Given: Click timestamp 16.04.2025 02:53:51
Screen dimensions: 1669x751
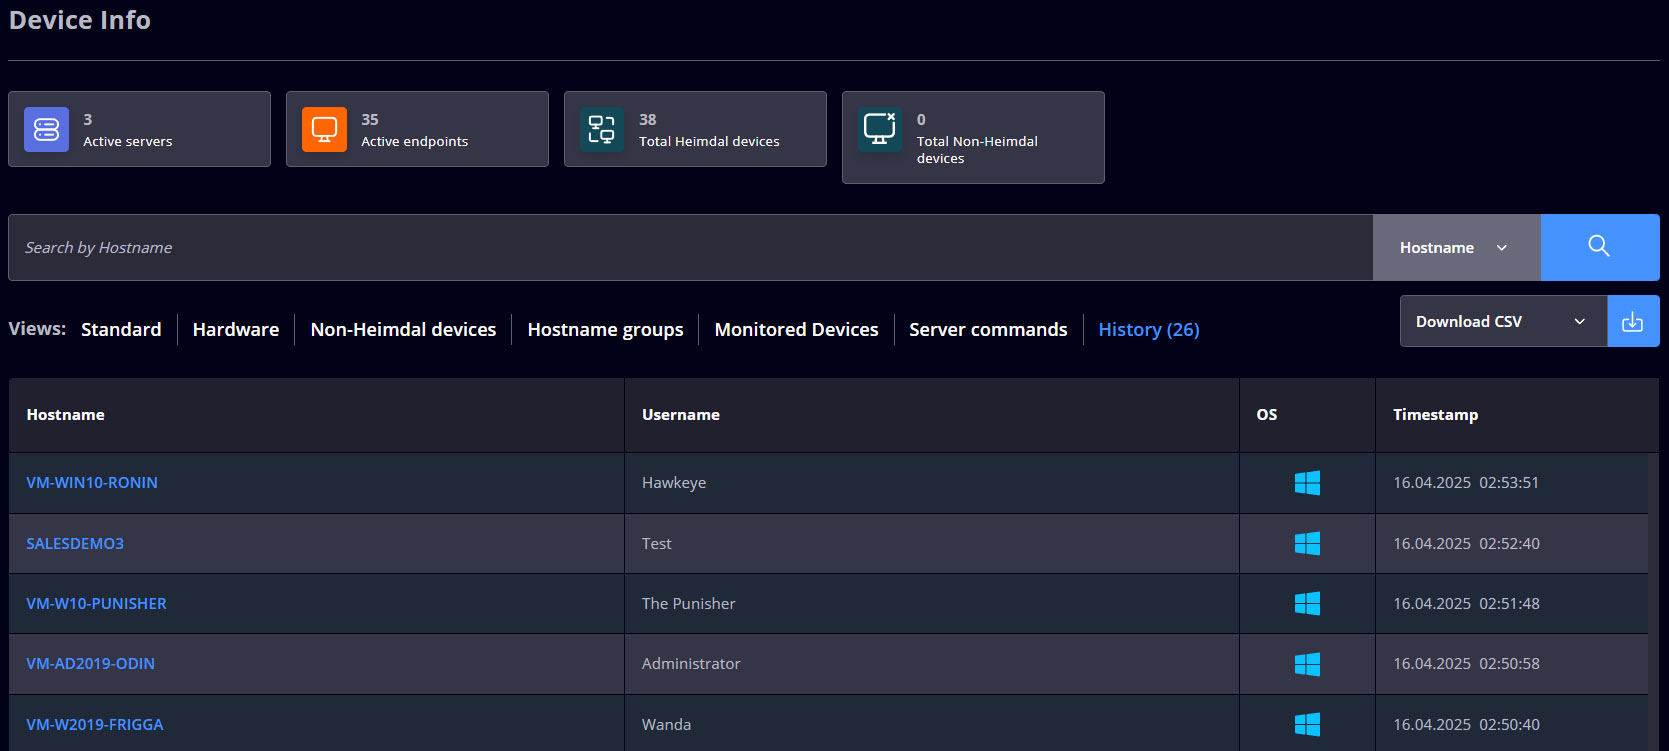Looking at the screenshot, I should click(1466, 482).
